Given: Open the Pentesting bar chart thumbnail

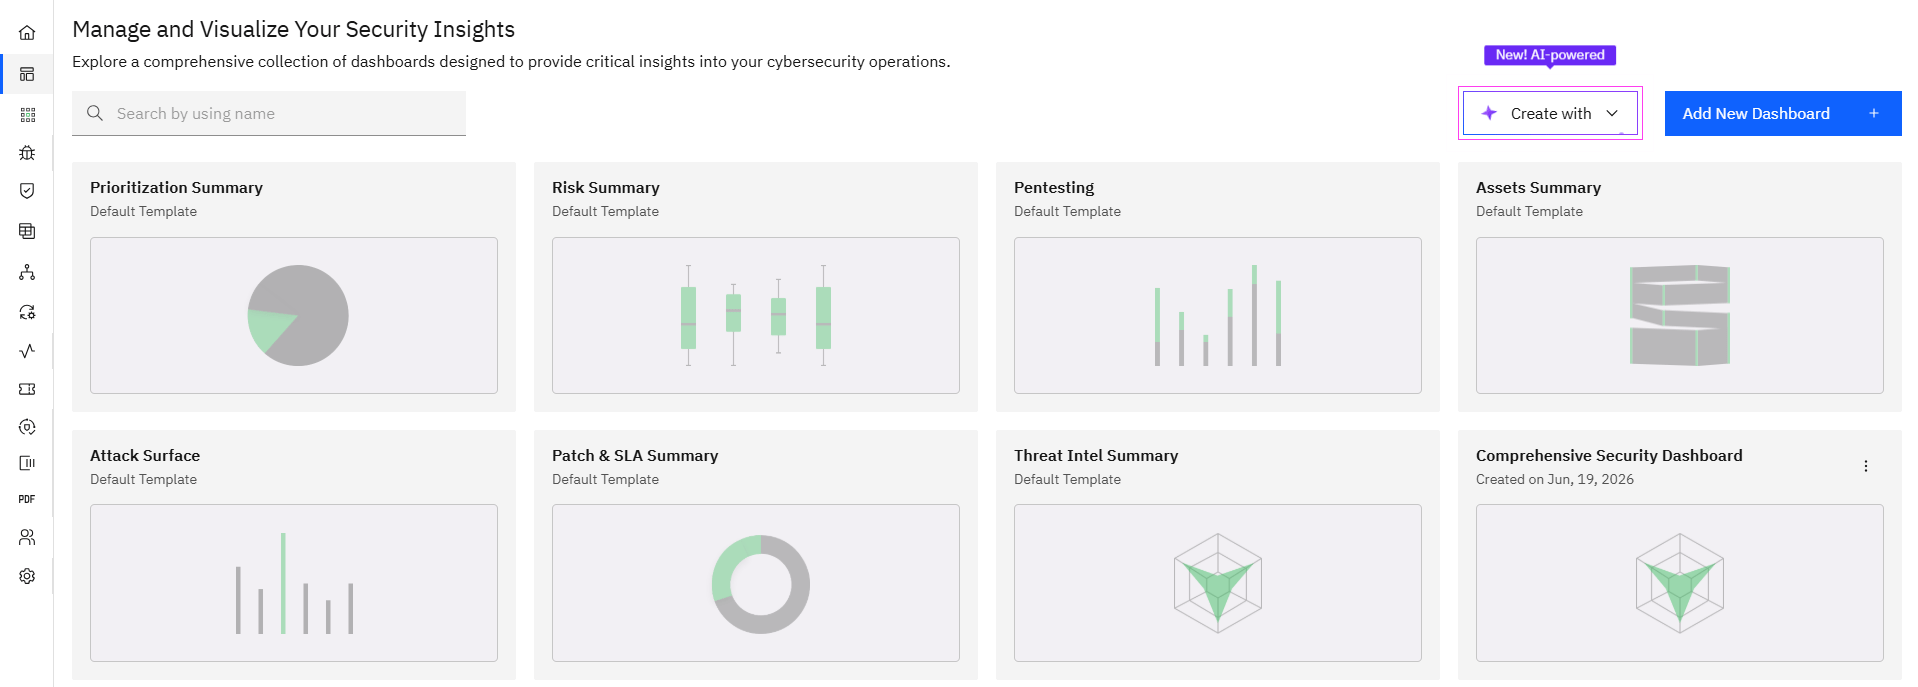Looking at the screenshot, I should pyautogui.click(x=1218, y=315).
